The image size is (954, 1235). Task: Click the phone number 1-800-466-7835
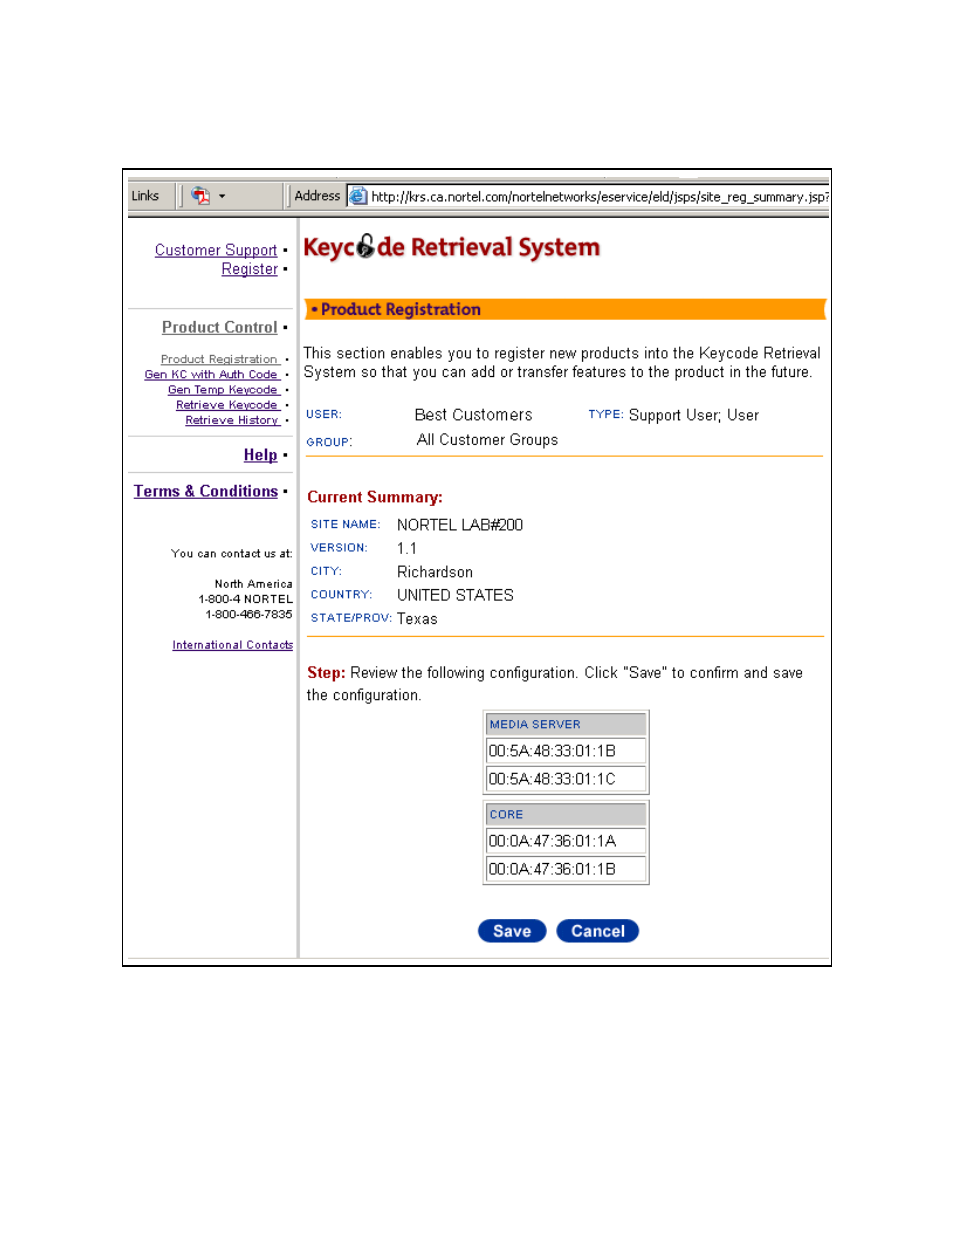[x=249, y=614]
